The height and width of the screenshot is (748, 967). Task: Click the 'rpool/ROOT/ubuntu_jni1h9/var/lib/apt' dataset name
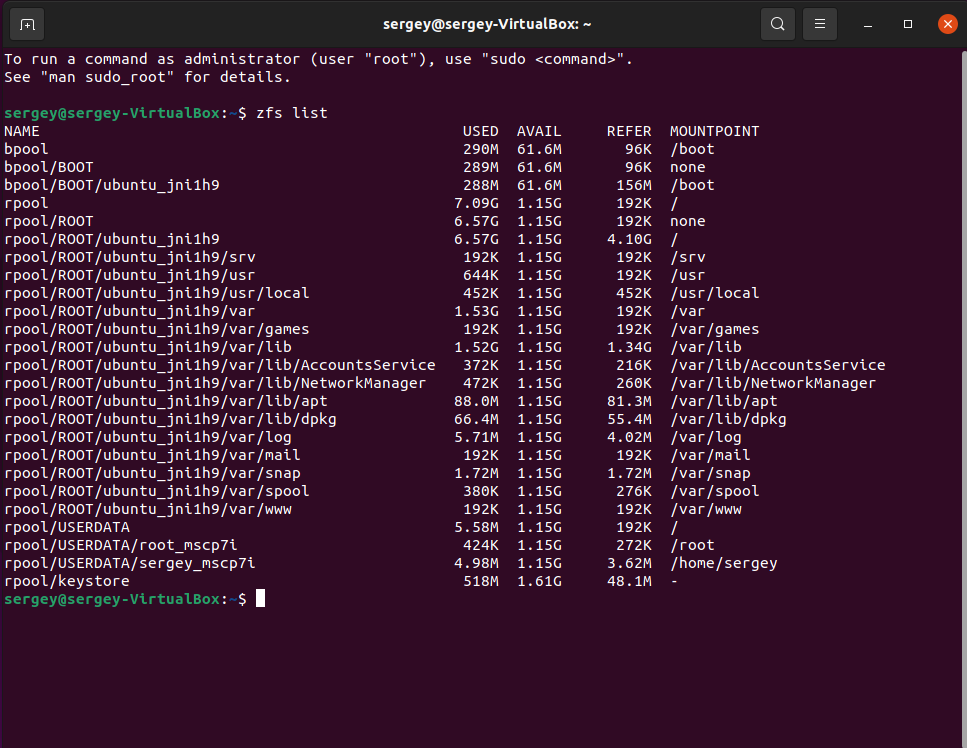pyautogui.click(x=166, y=401)
